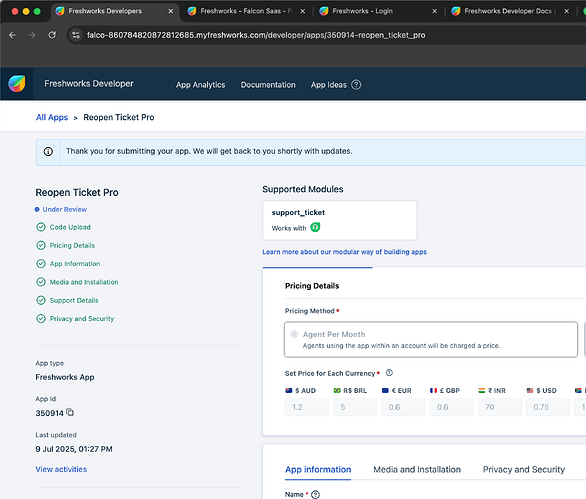Open App Ideas in the top navigation
Screen dimensions: 586x499
[329, 85]
